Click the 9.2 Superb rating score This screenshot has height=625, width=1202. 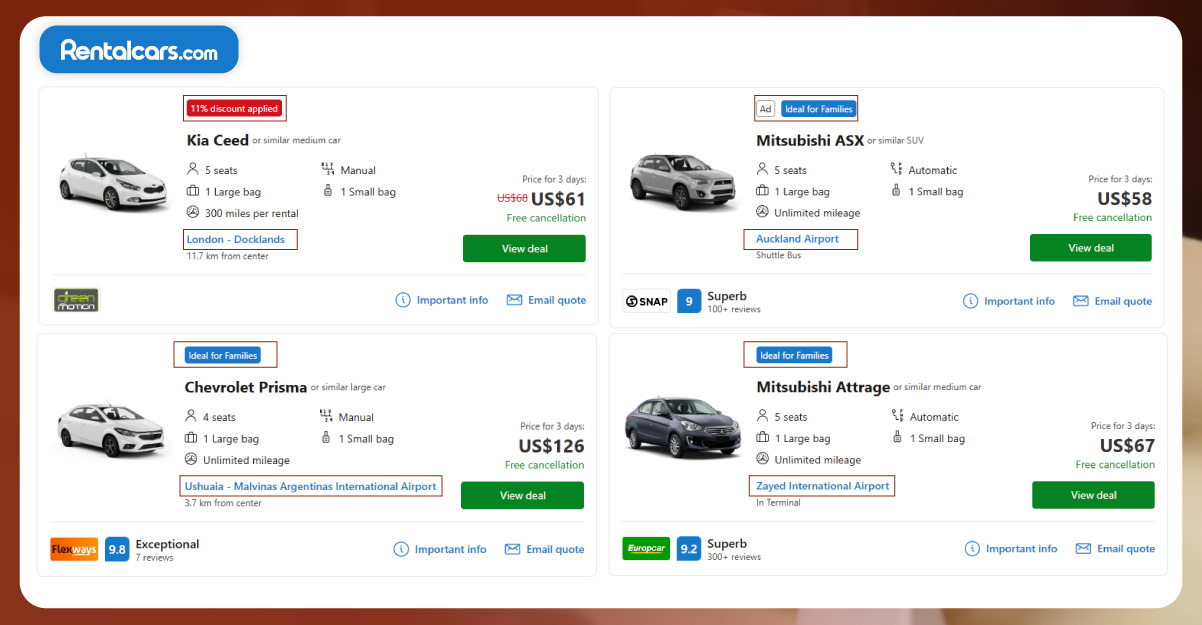(x=689, y=548)
